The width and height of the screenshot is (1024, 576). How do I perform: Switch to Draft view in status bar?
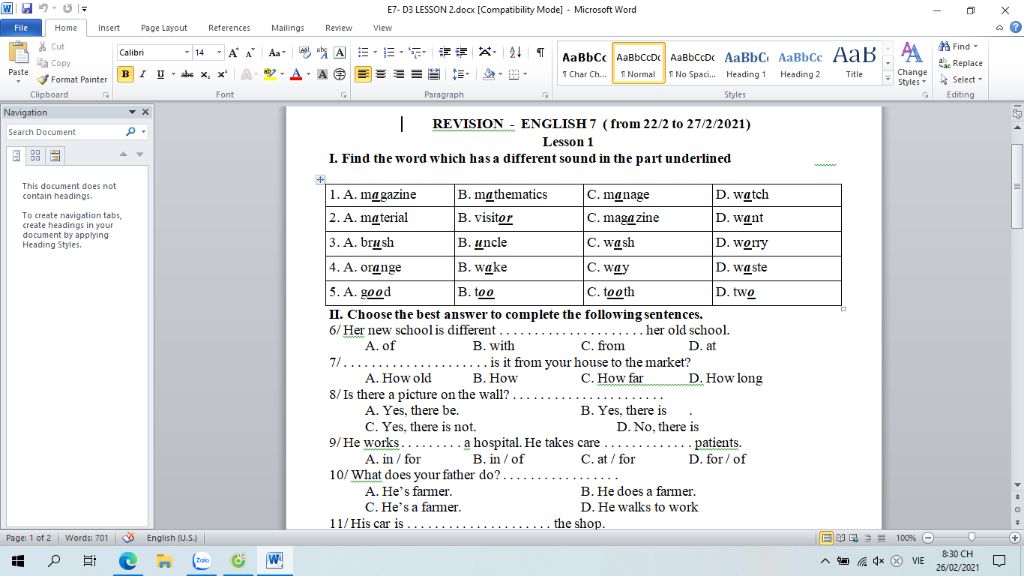click(882, 537)
